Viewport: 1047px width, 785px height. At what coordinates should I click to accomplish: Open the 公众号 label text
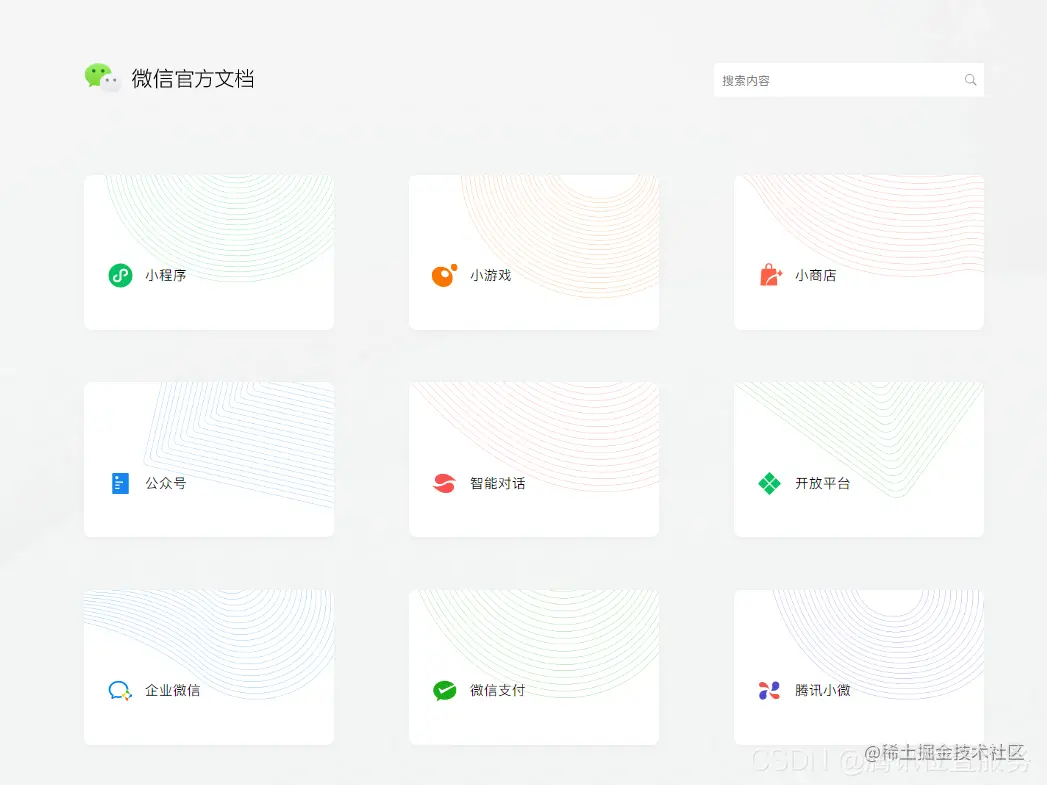tap(166, 483)
